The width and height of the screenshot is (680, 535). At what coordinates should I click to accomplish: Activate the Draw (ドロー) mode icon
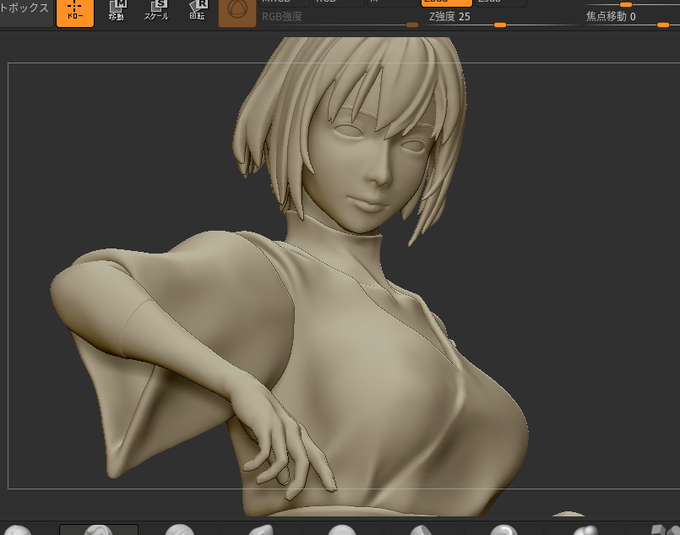(75, 13)
